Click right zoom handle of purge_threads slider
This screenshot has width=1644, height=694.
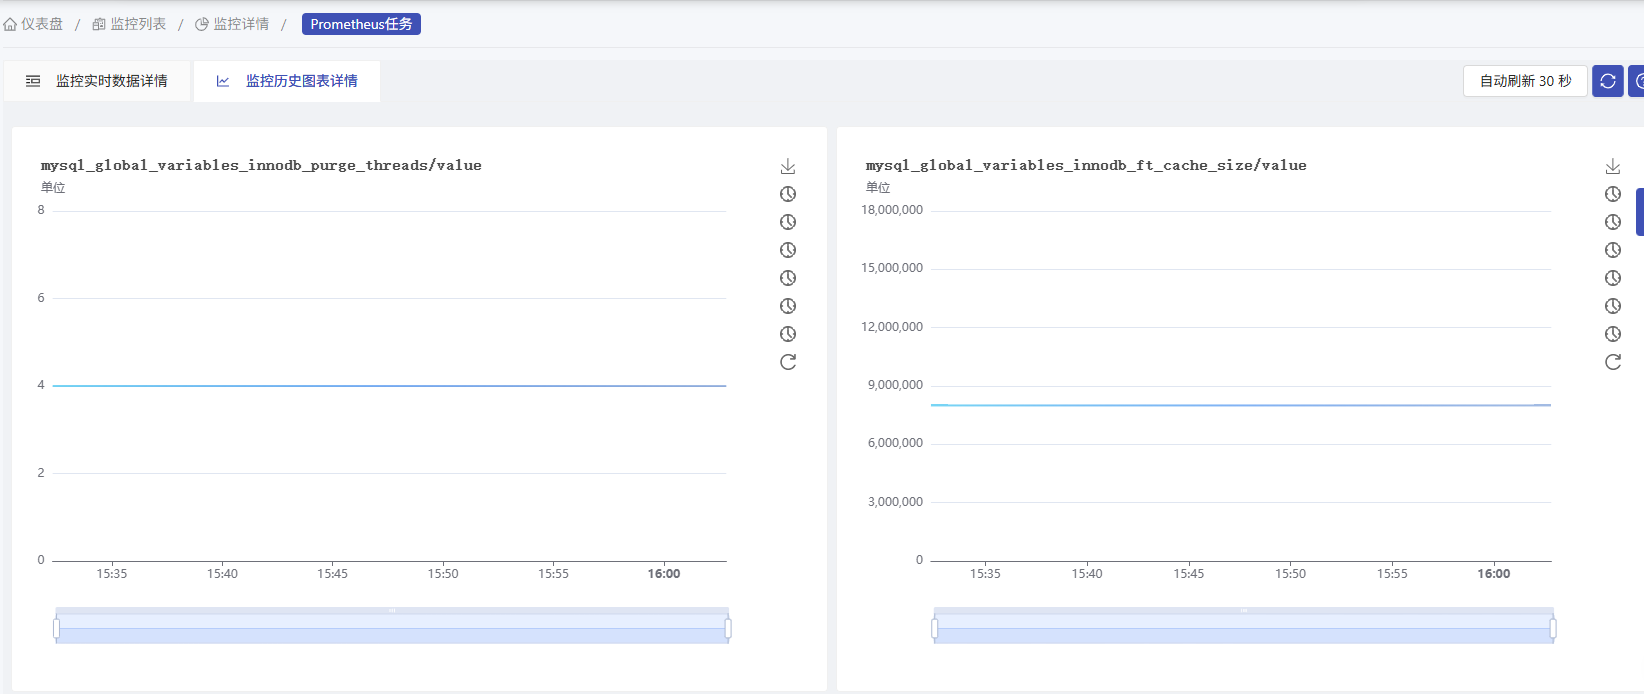(x=728, y=628)
